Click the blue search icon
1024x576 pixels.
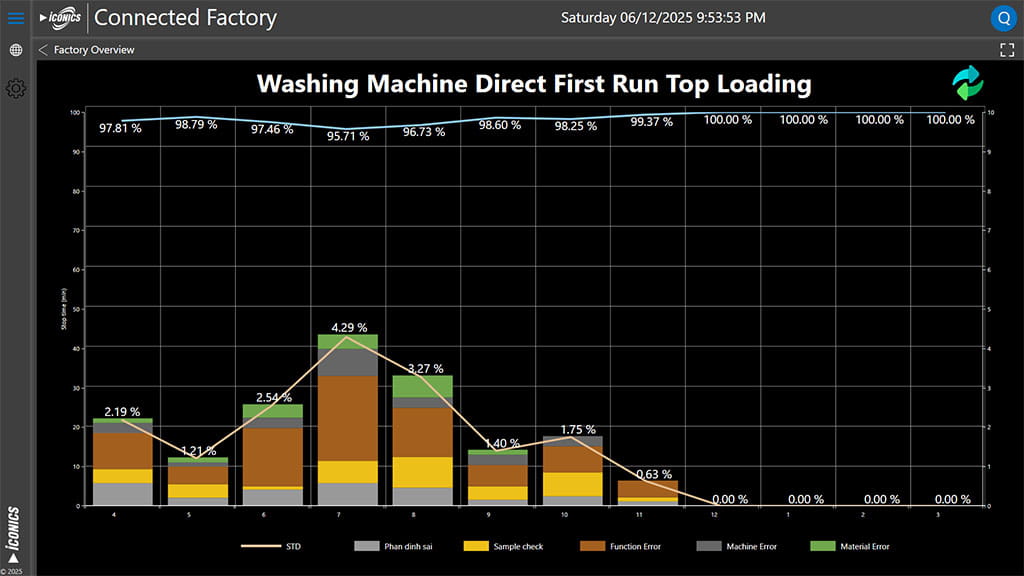1003,18
